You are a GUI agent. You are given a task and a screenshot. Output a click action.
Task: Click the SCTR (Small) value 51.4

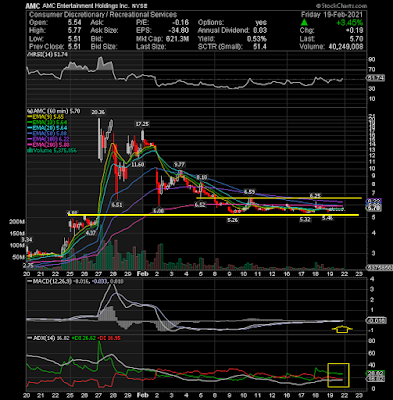coord(260,47)
